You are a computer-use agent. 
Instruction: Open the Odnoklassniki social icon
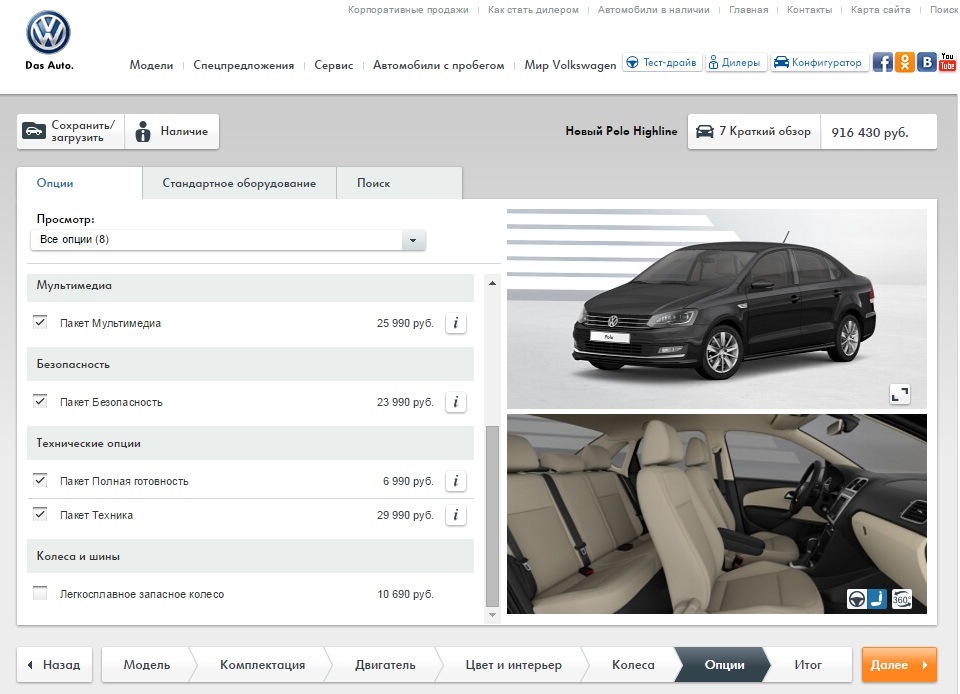coord(904,62)
